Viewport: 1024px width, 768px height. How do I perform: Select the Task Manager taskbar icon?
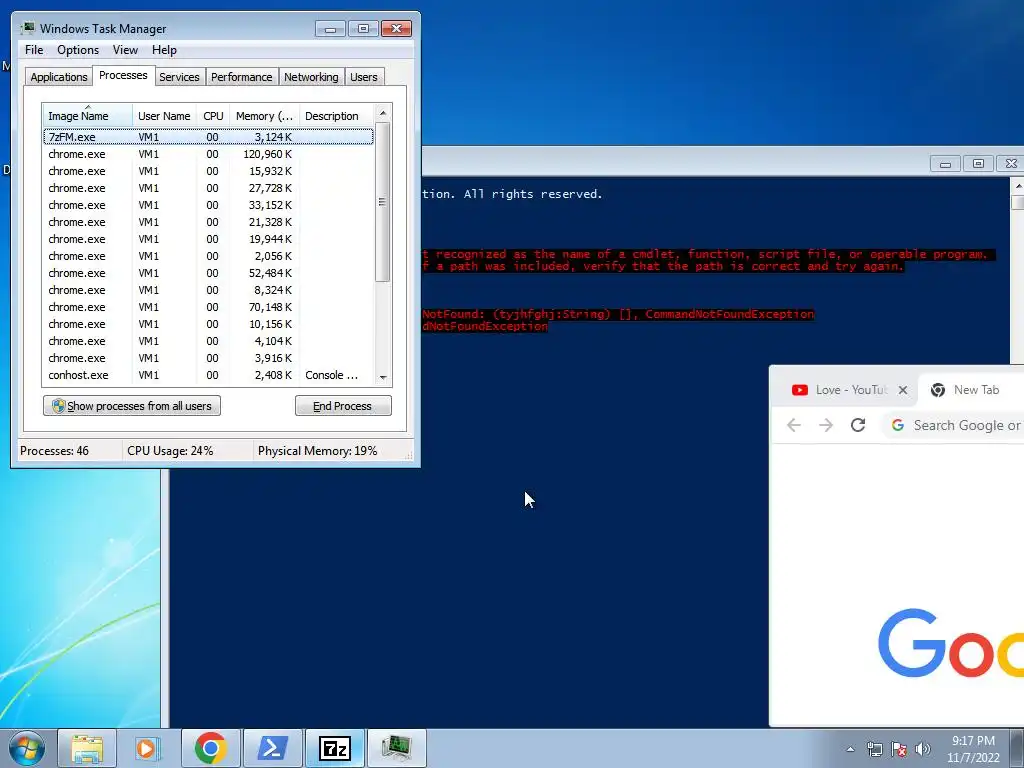396,748
